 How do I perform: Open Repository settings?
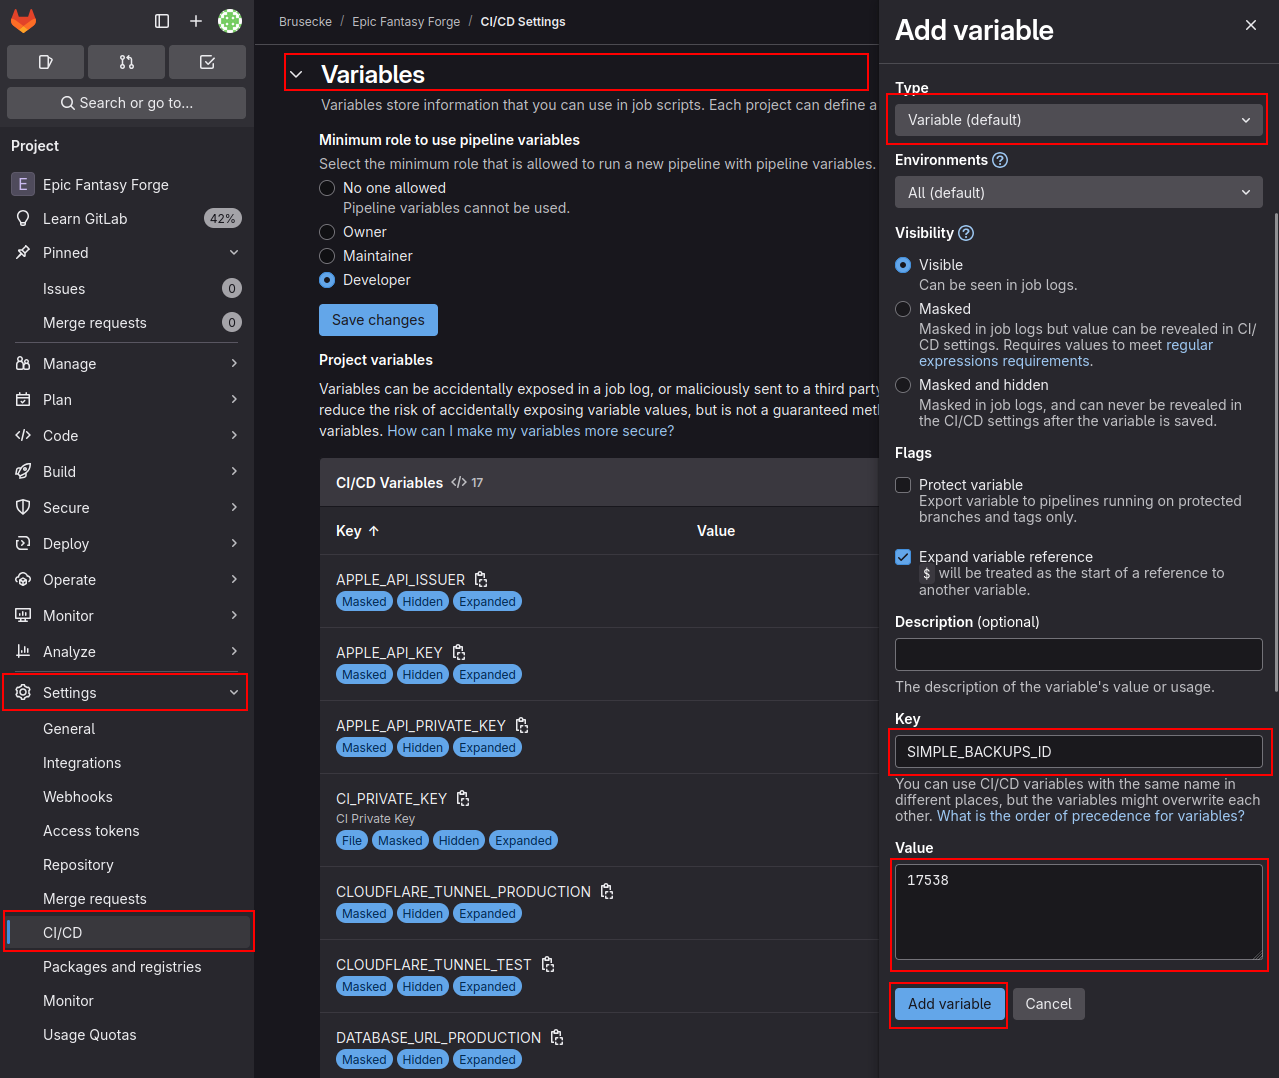[125, 865]
